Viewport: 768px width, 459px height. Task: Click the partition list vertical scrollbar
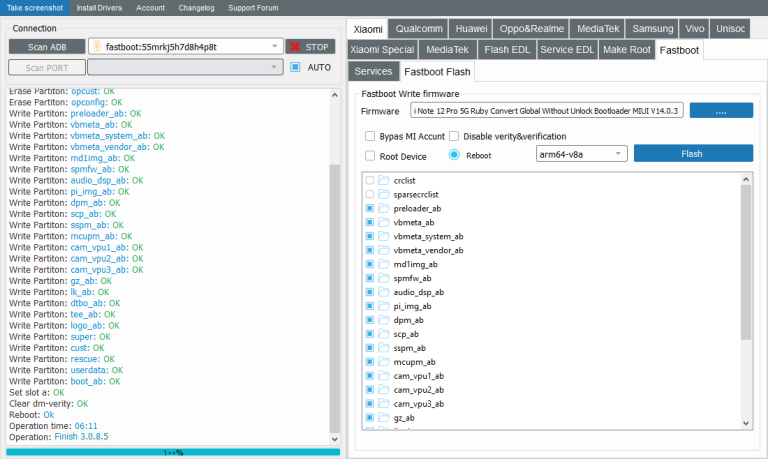(745, 262)
